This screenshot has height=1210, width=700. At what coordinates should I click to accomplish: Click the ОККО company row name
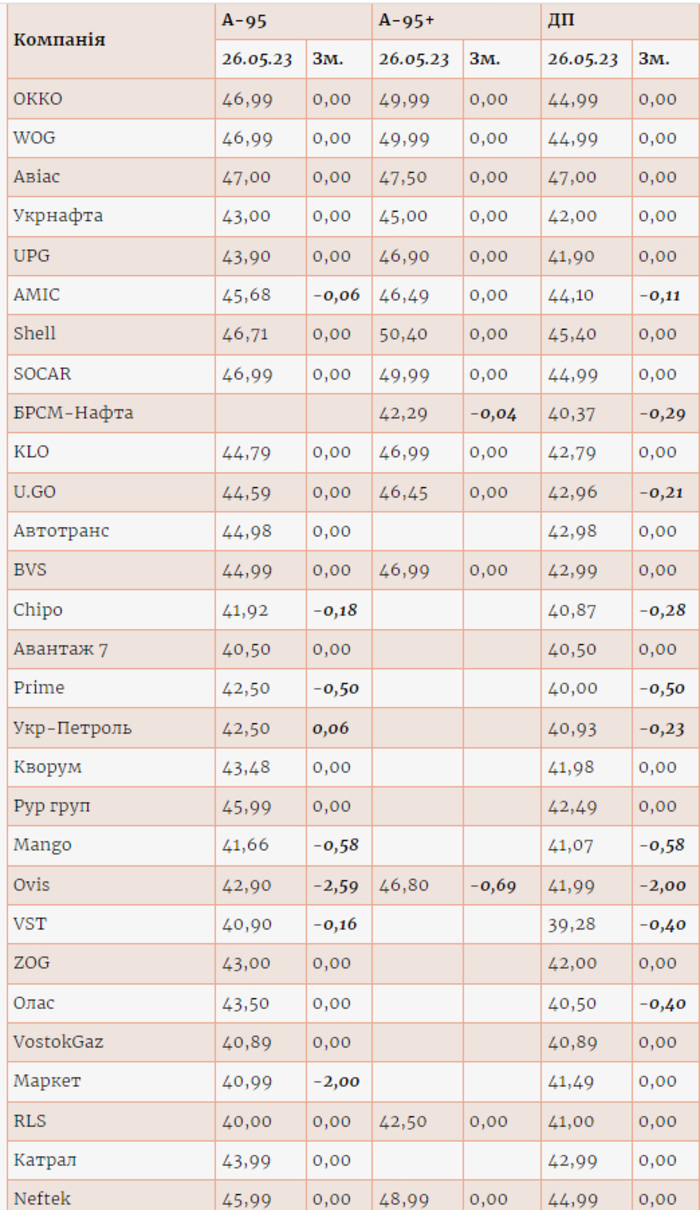(38, 98)
